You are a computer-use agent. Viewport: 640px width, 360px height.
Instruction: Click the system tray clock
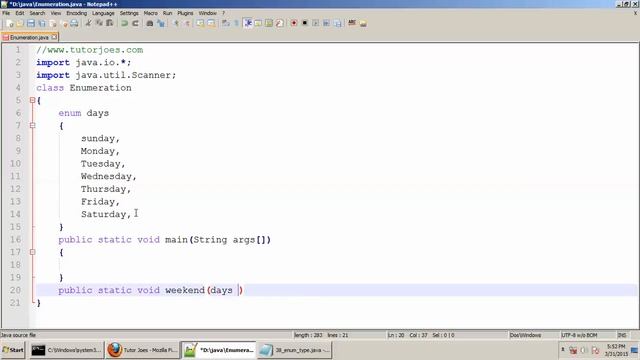(x=616, y=350)
